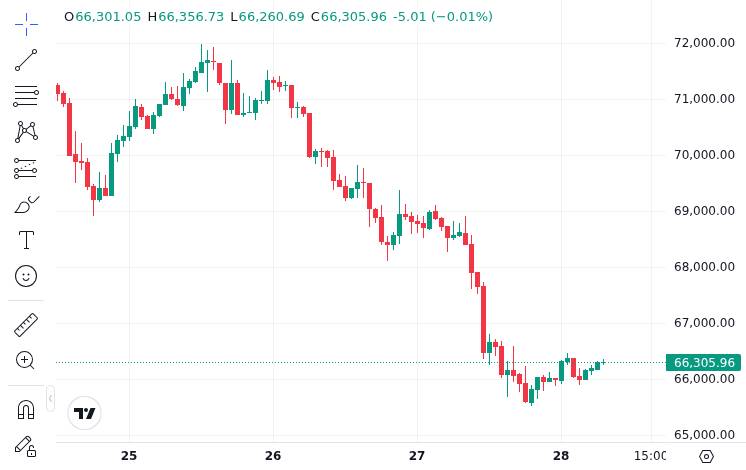Image resolution: width=746 pixels, height=470 pixels.
Task: Click the zoom in tool
Action: [x=26, y=360]
